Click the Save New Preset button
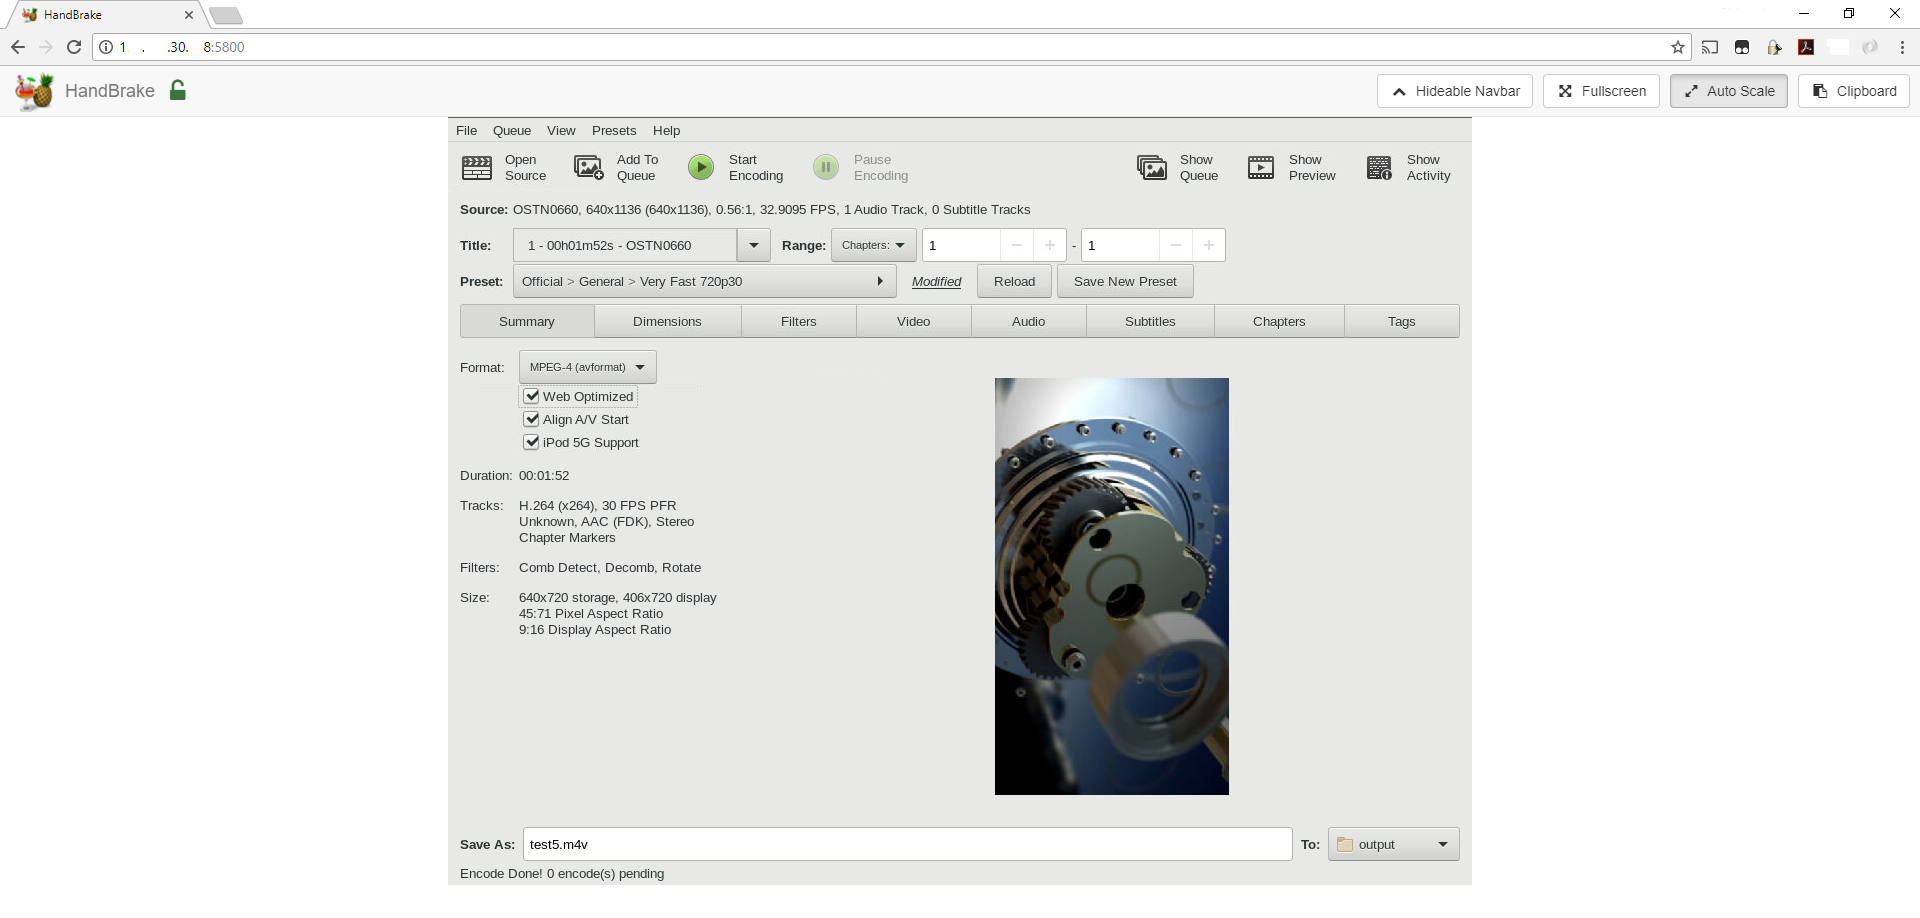Image resolution: width=1920 pixels, height=918 pixels. 1125,282
